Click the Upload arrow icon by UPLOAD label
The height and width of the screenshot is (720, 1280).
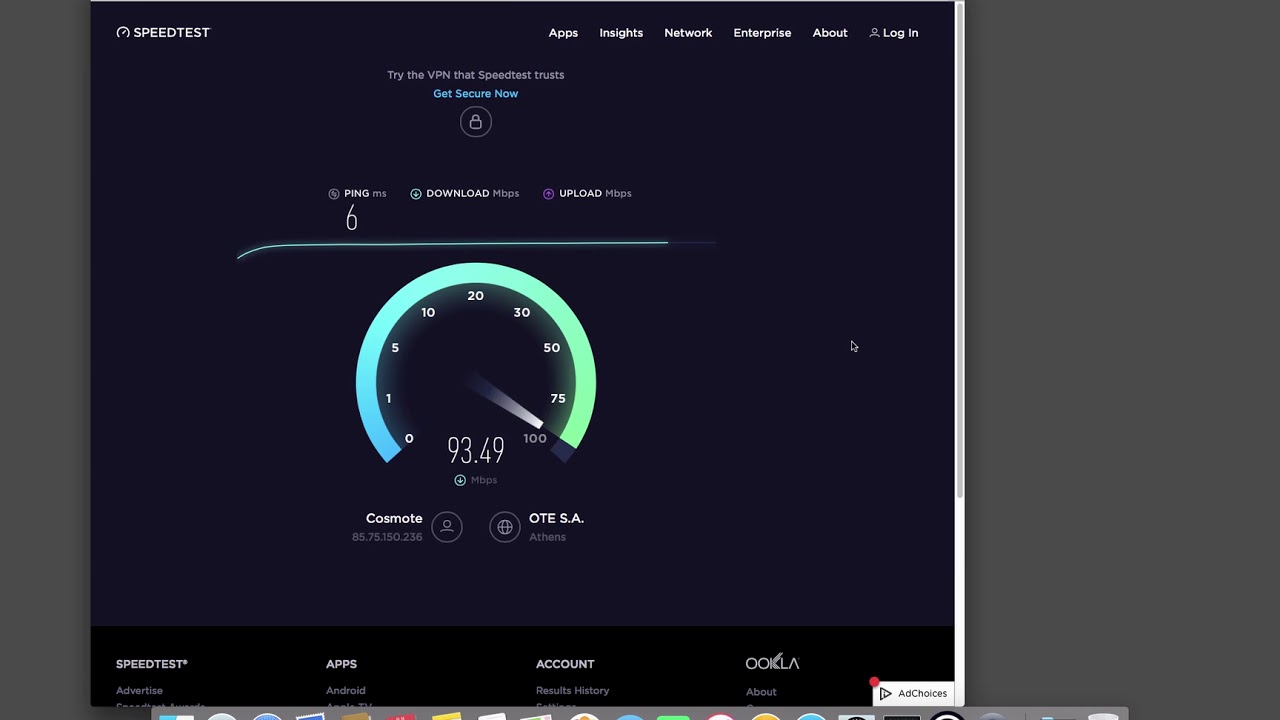point(548,193)
